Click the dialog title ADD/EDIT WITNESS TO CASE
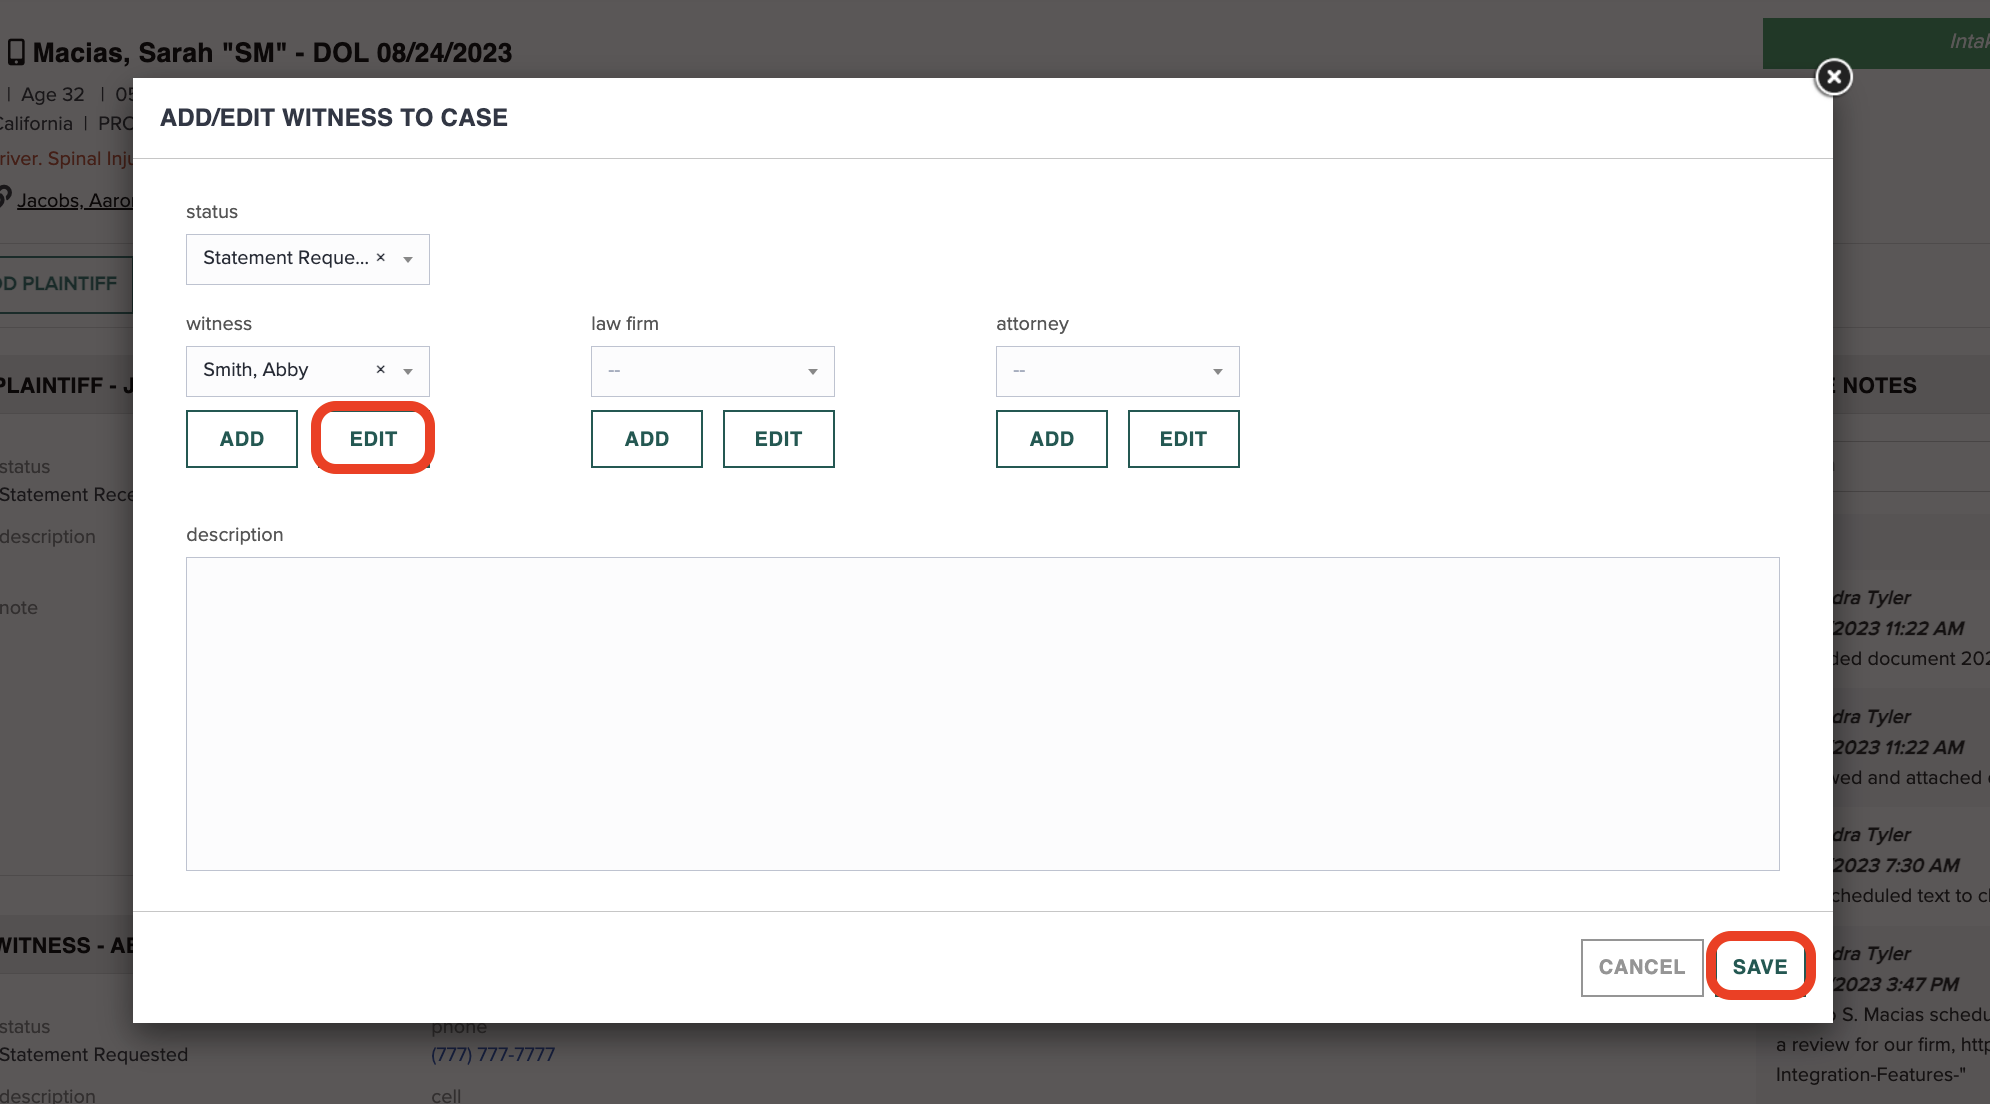 pyautogui.click(x=334, y=118)
